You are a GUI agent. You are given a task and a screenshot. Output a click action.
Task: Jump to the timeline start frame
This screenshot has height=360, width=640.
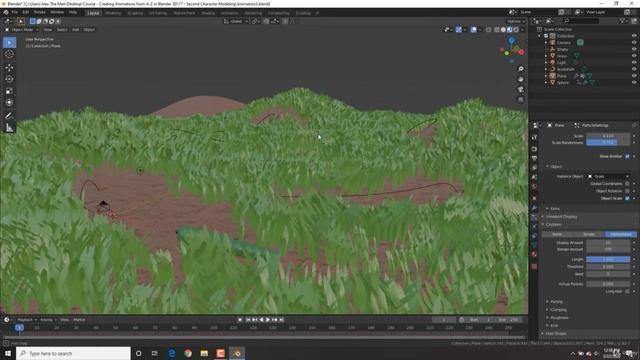(248, 320)
